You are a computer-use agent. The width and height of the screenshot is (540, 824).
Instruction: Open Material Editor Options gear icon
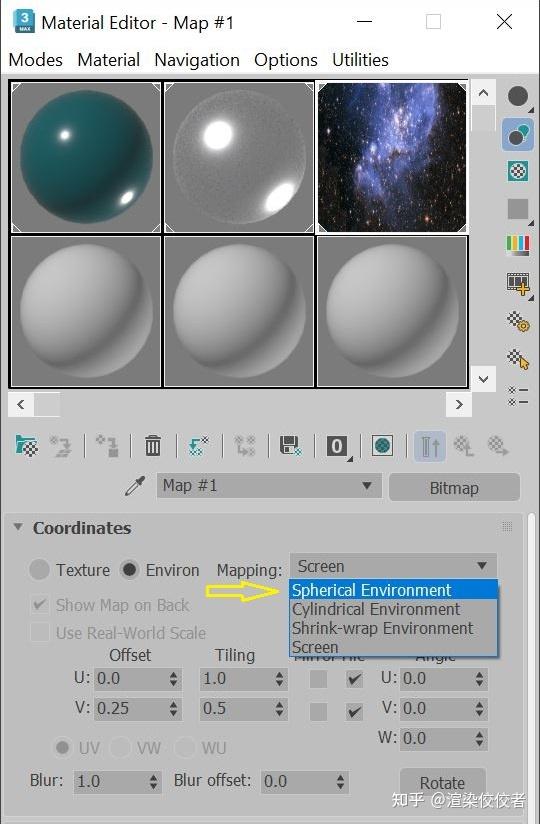pos(518,321)
